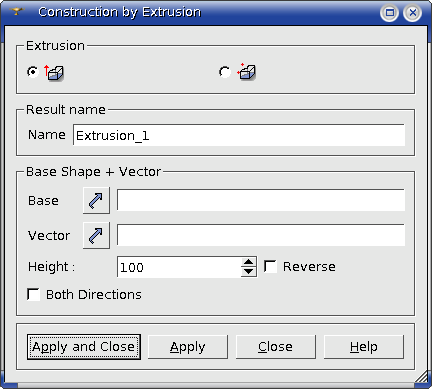Select the extrusion by two points icon
This screenshot has height=389, width=432.
pyautogui.click(x=246, y=72)
